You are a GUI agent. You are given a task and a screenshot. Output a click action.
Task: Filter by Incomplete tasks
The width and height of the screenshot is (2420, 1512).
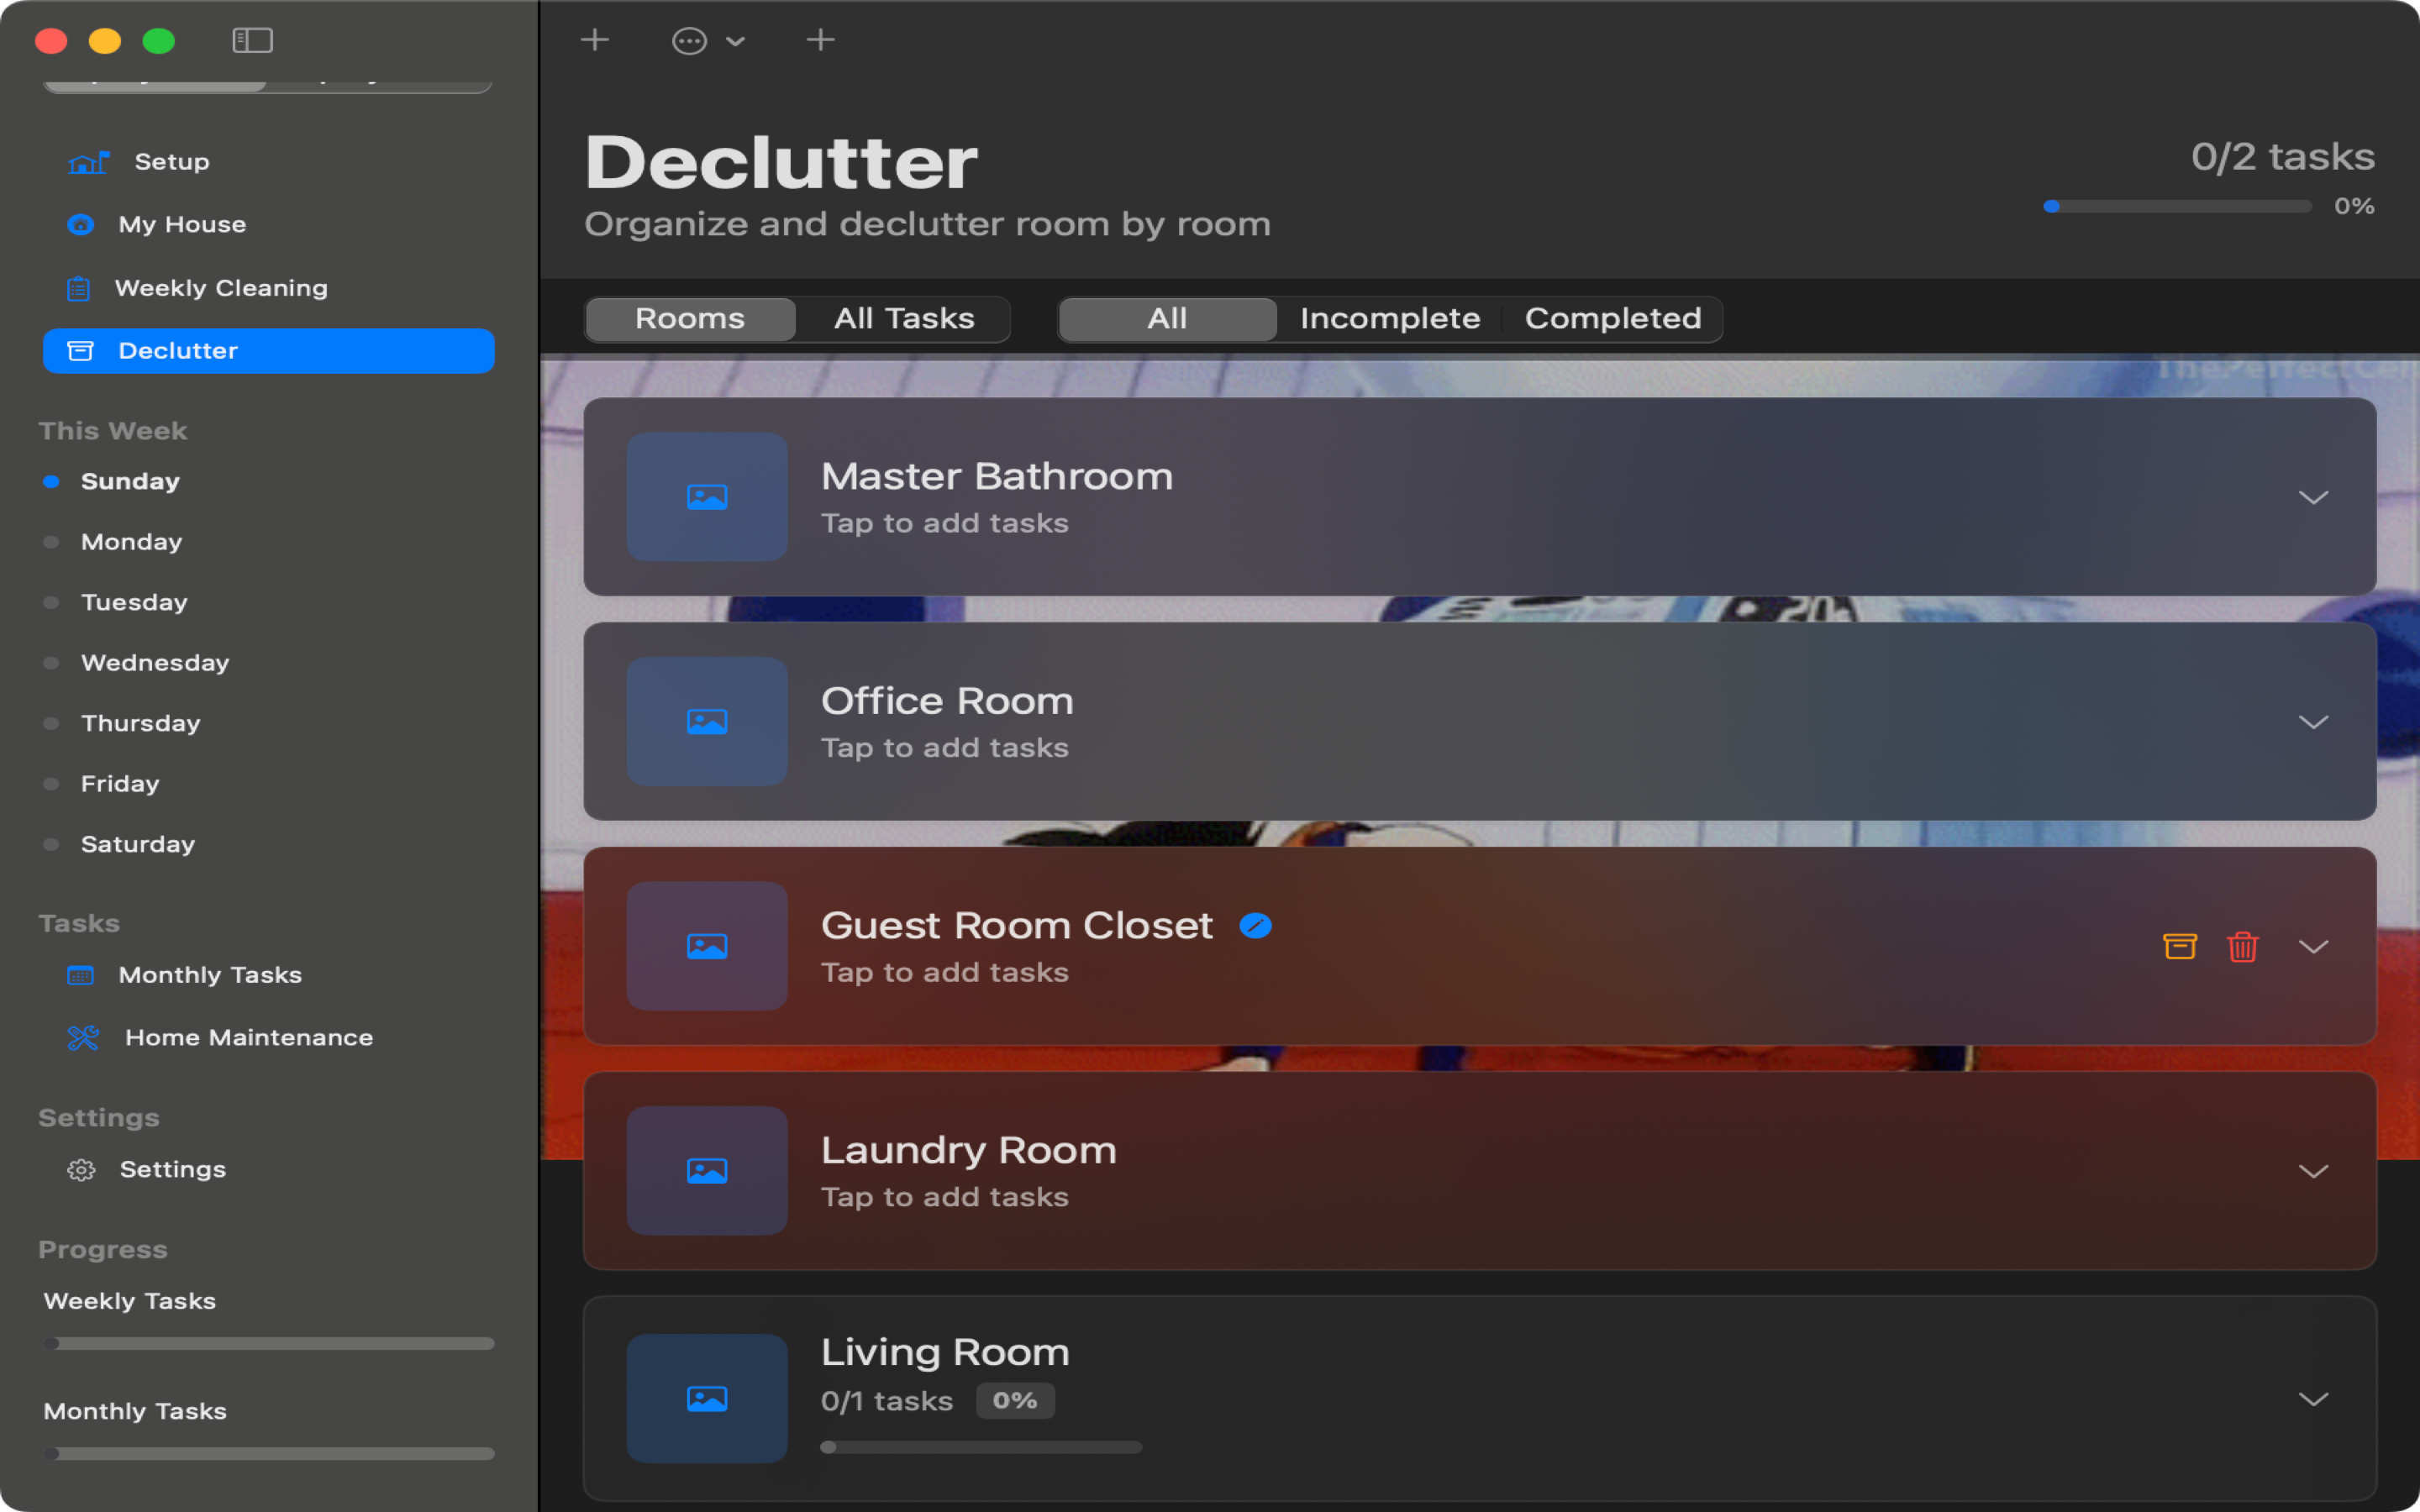pos(1390,319)
